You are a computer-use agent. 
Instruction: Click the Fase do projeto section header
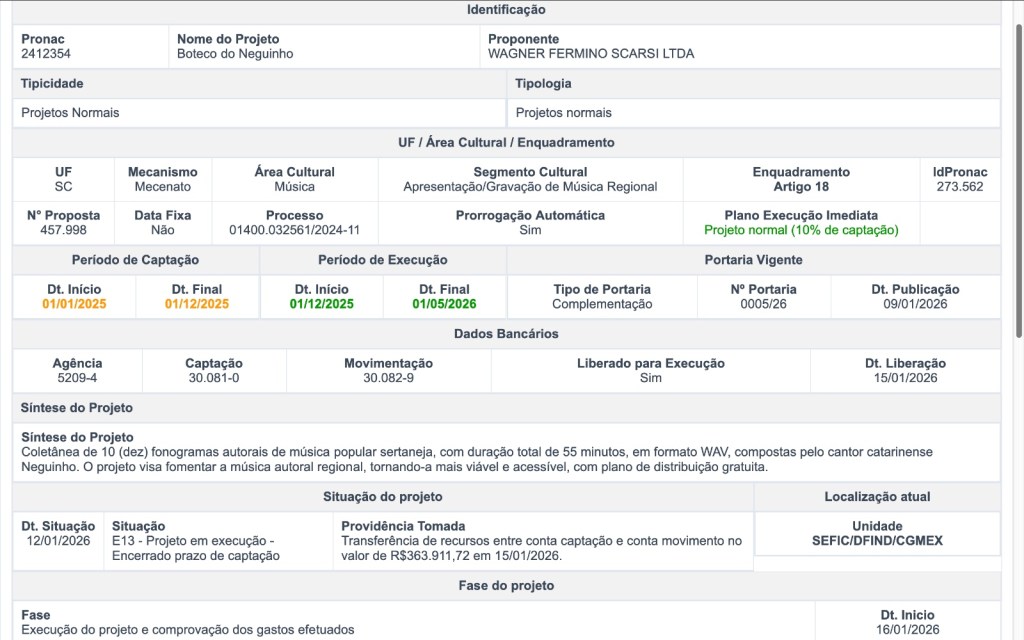point(506,585)
